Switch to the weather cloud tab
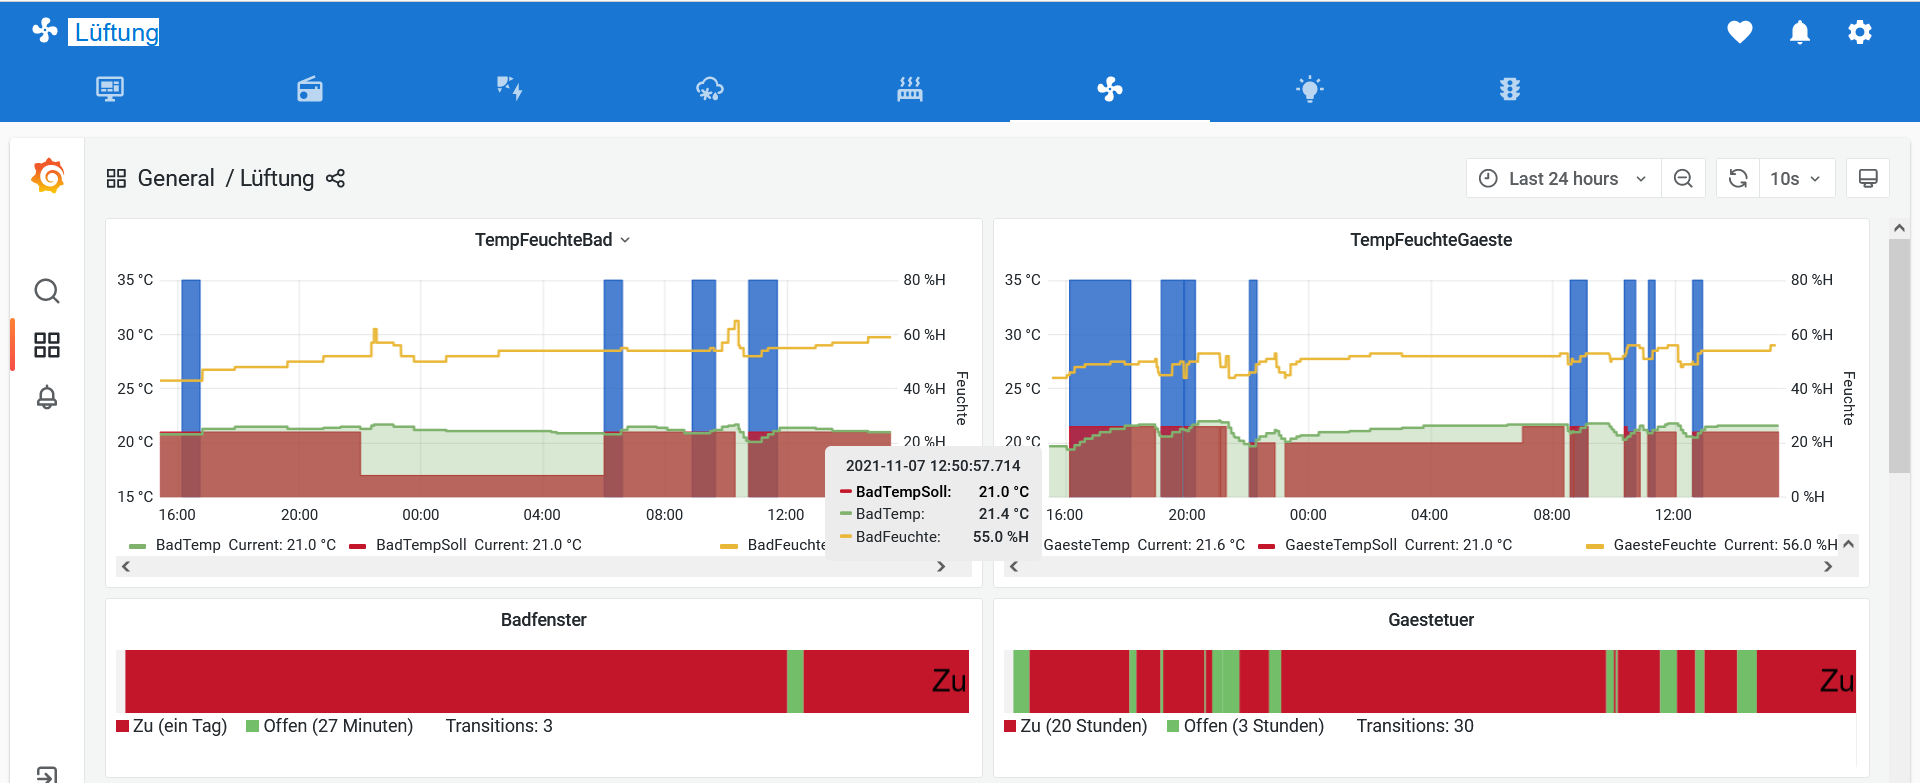The width and height of the screenshot is (1920, 783). pyautogui.click(x=710, y=89)
